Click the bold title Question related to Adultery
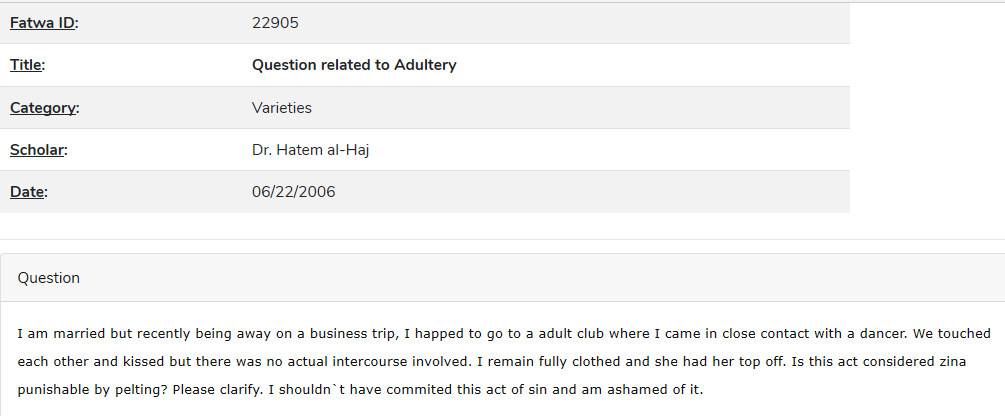Image resolution: width=1005 pixels, height=416 pixels. pos(354,65)
